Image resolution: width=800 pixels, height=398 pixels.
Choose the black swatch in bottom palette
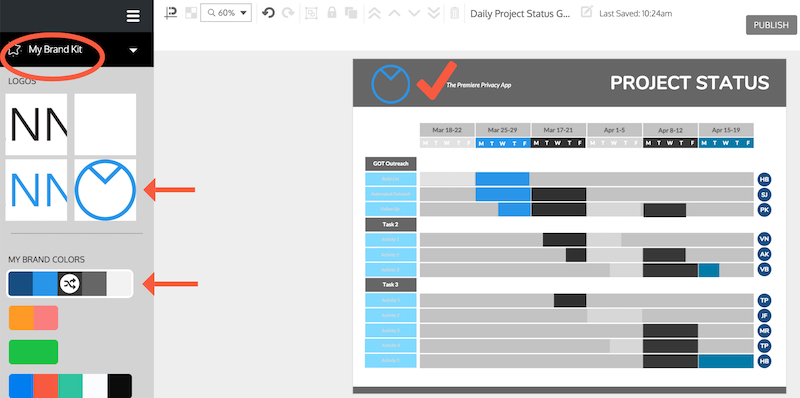click(x=119, y=386)
